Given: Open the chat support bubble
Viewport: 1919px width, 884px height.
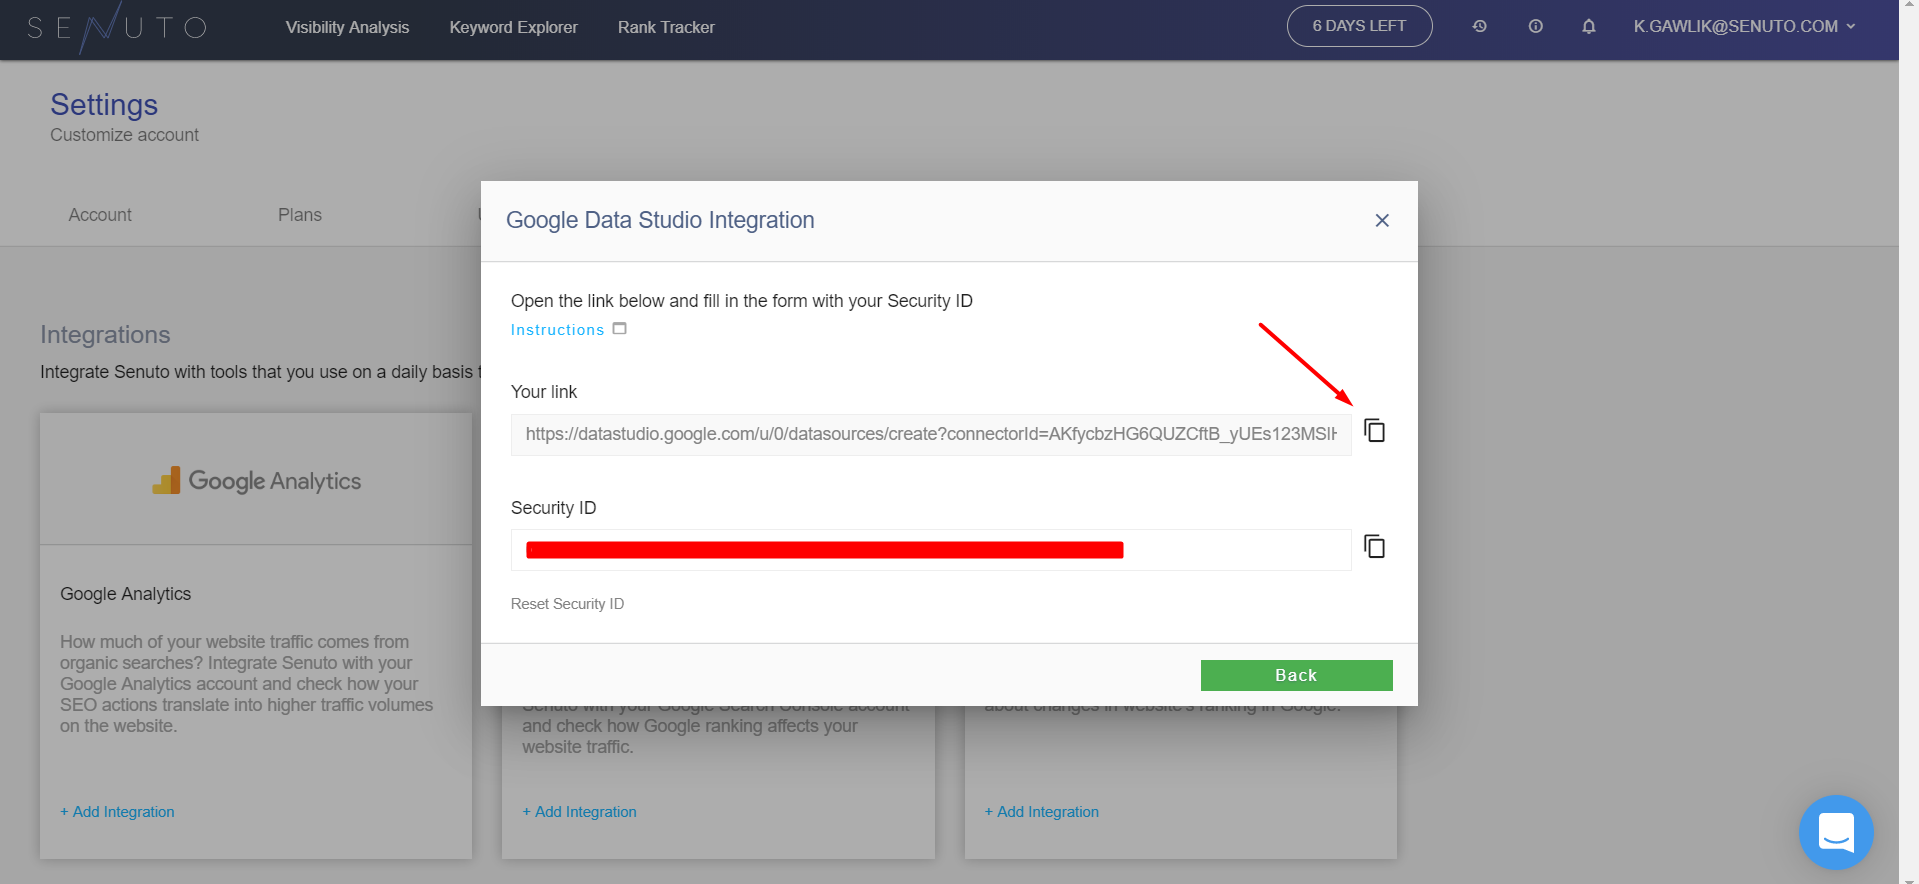Looking at the screenshot, I should click(x=1836, y=832).
